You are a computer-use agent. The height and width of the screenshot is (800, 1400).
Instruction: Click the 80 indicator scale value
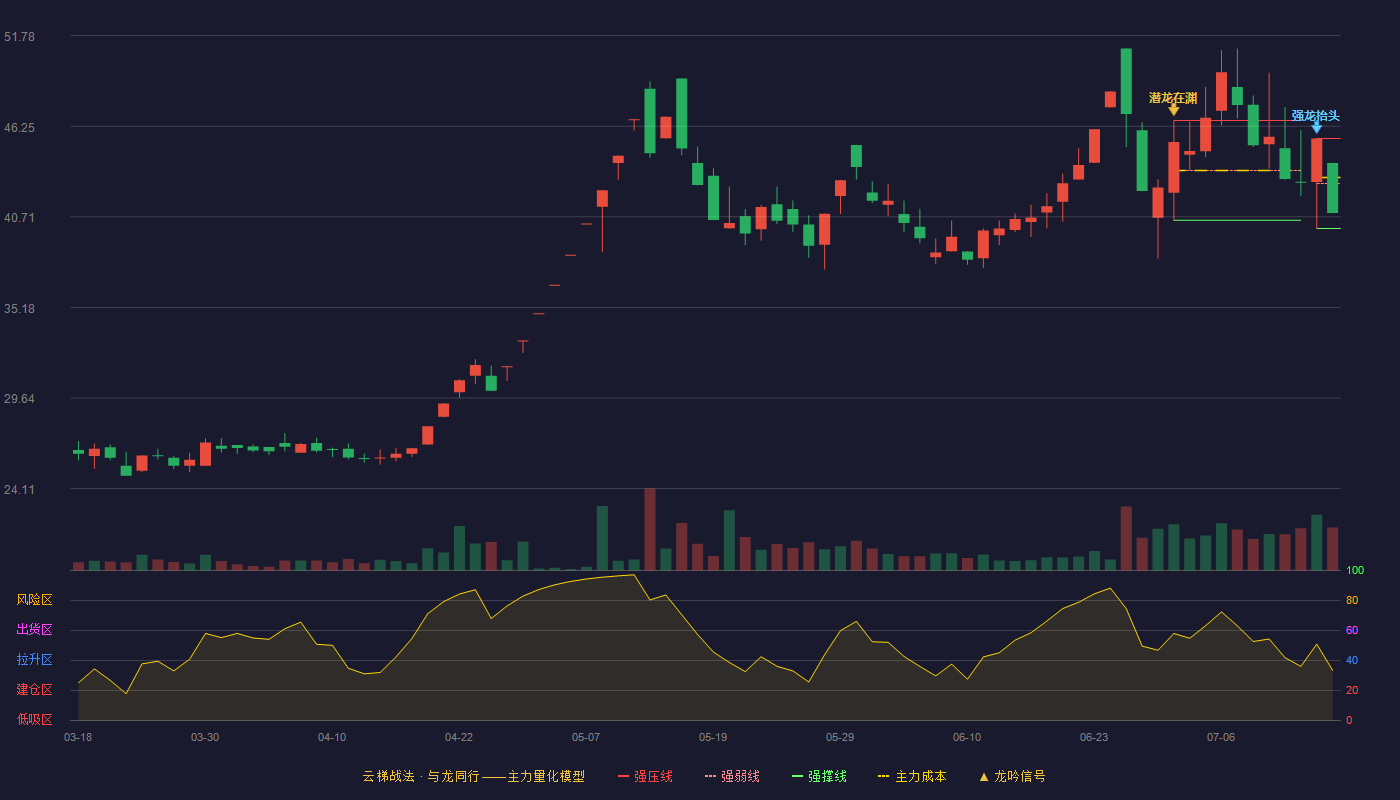[1352, 601]
